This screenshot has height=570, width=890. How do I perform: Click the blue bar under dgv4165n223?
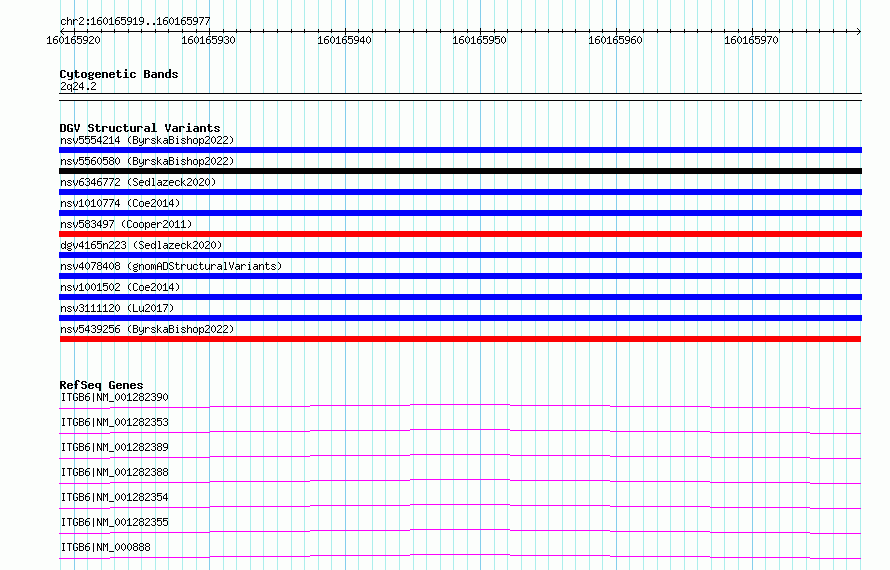460,255
